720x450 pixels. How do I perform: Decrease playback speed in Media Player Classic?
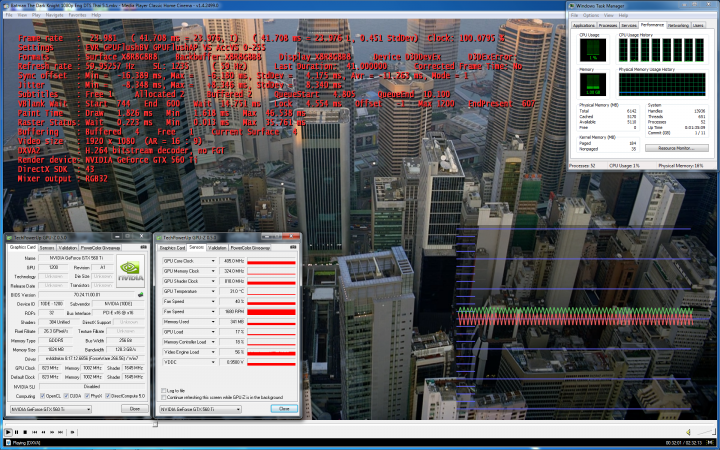coord(43,432)
